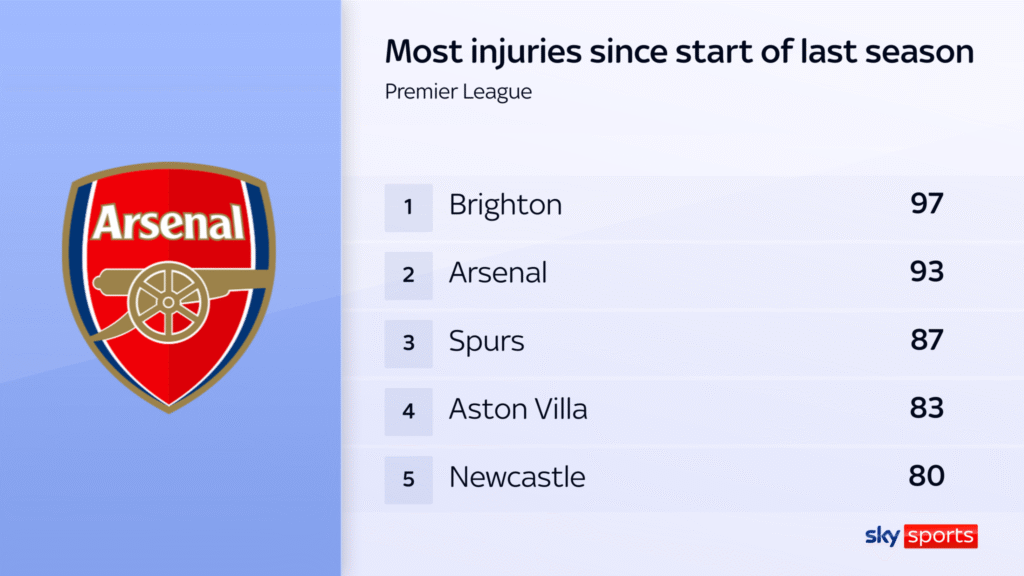1024x576 pixels.
Task: Select the rank 3 number box
Action: [408, 342]
